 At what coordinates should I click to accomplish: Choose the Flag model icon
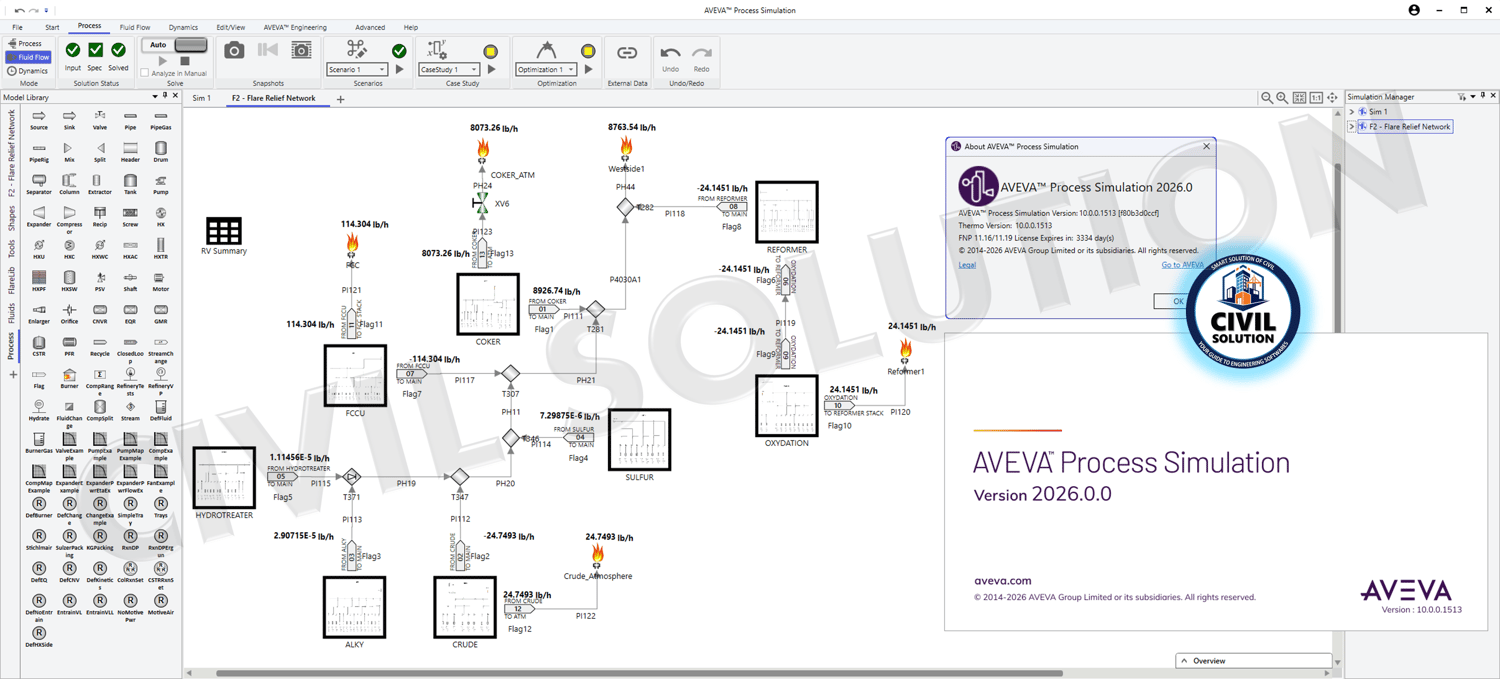pos(39,374)
